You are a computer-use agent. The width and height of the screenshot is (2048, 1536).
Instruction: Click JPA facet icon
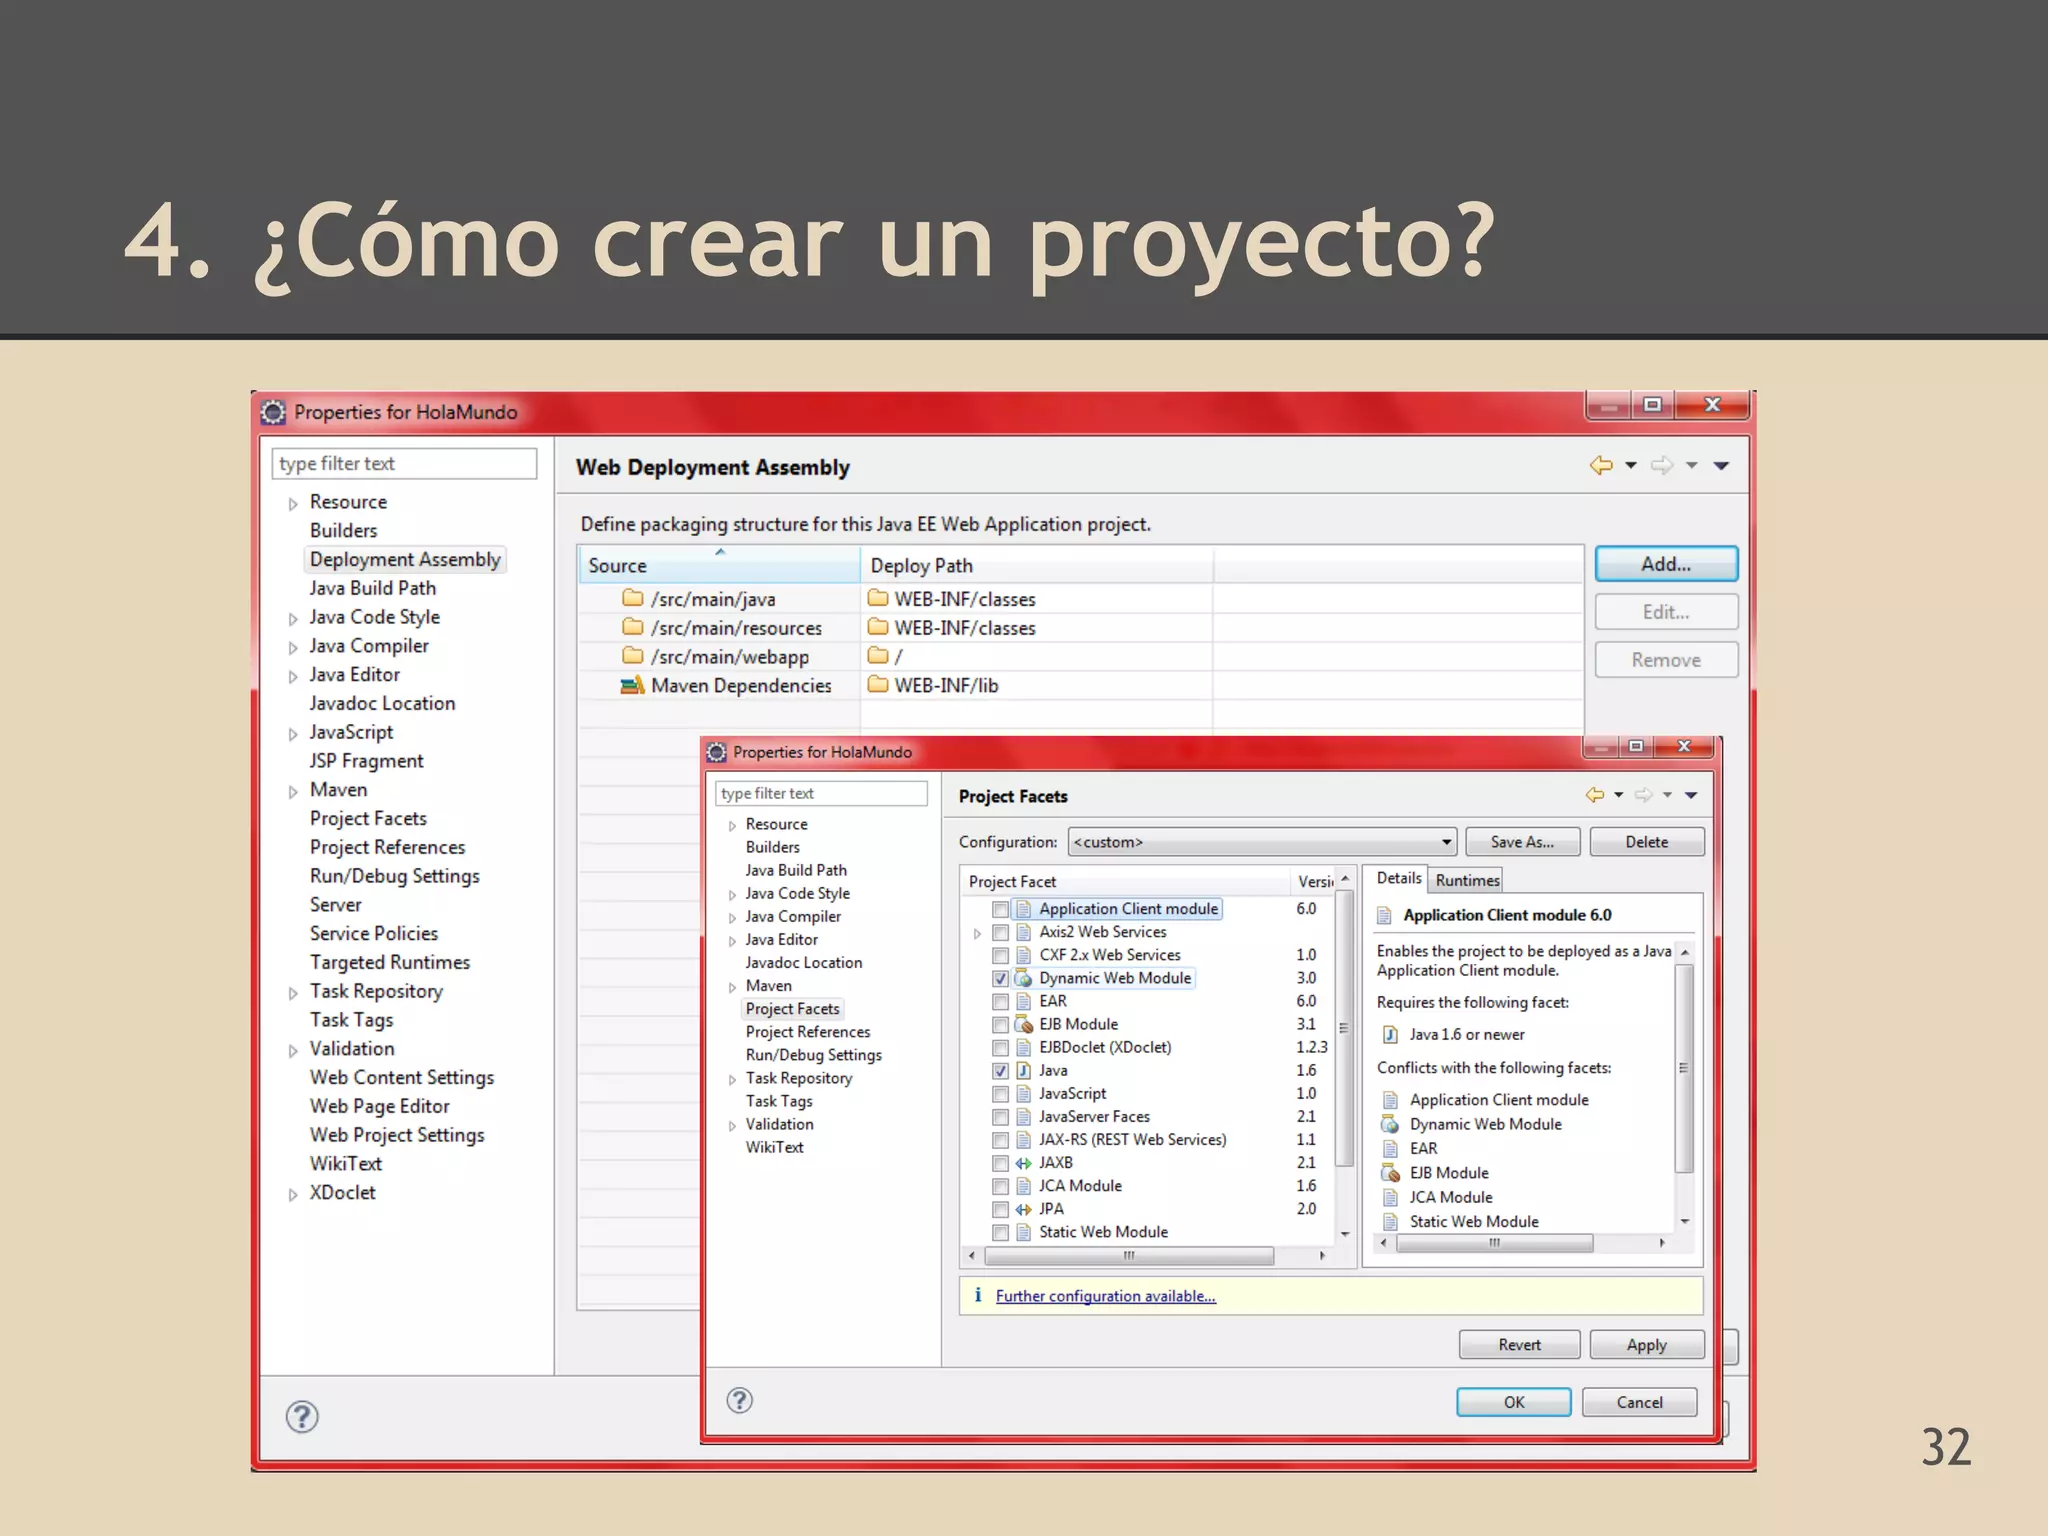(x=1023, y=1209)
